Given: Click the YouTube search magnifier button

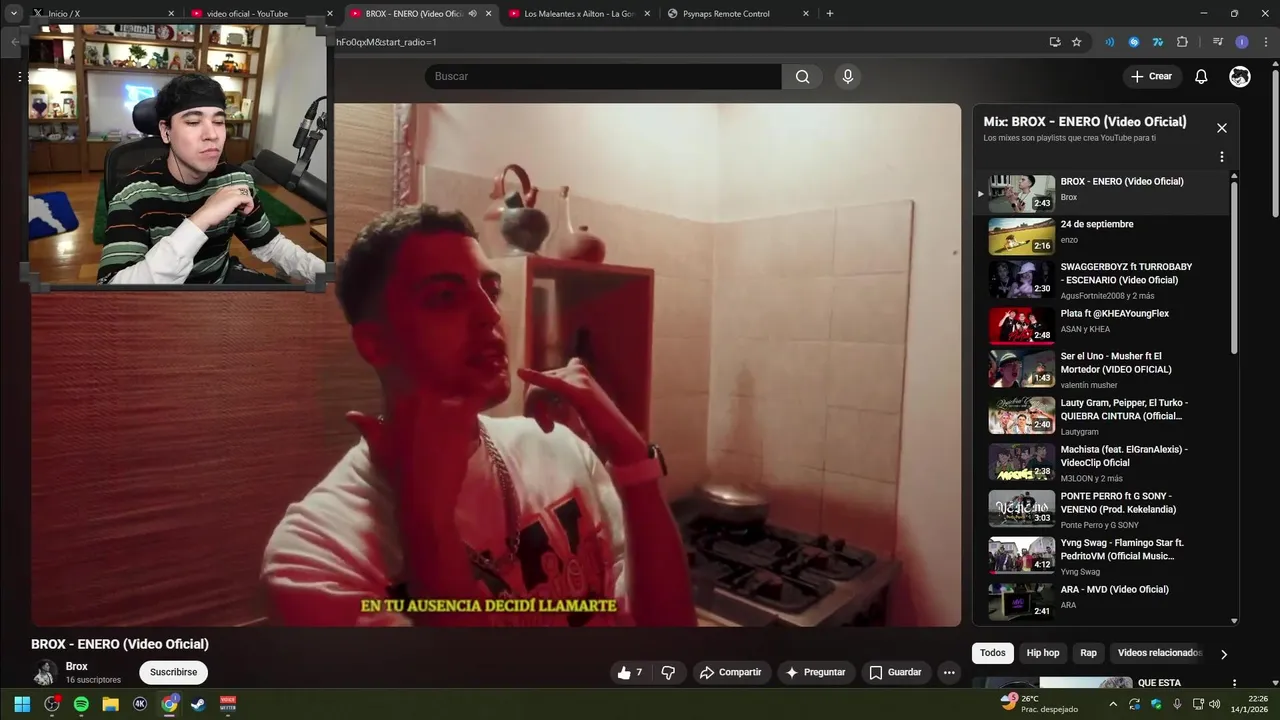Looking at the screenshot, I should [x=802, y=77].
